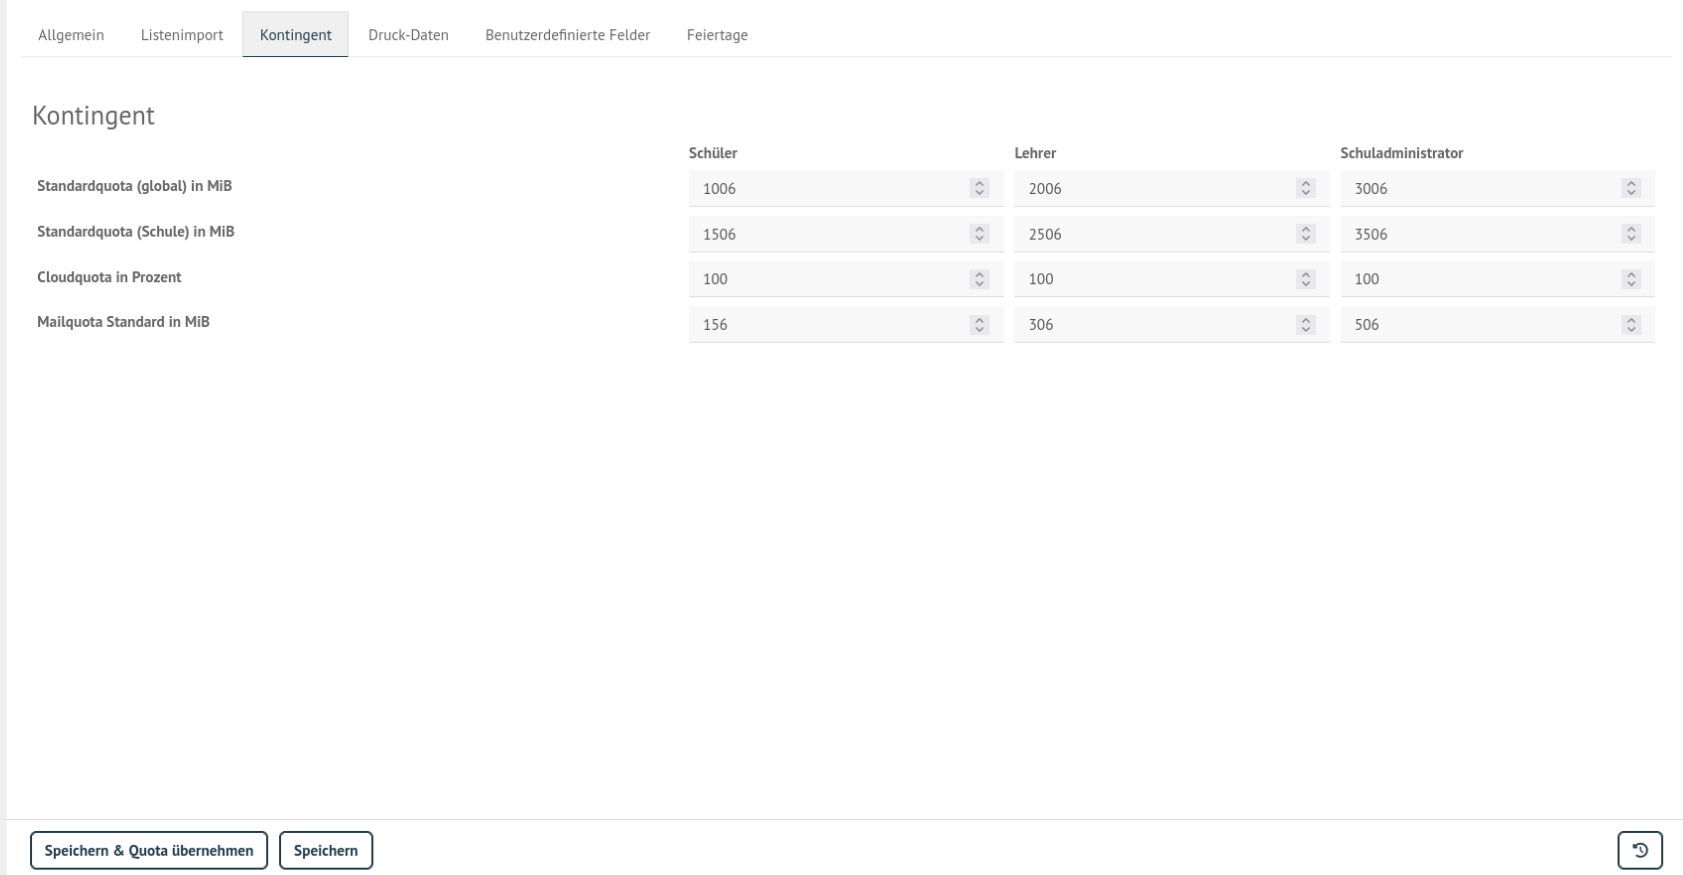This screenshot has height=875, width=1683.
Task: Click the Schüler column header
Action: (x=713, y=153)
